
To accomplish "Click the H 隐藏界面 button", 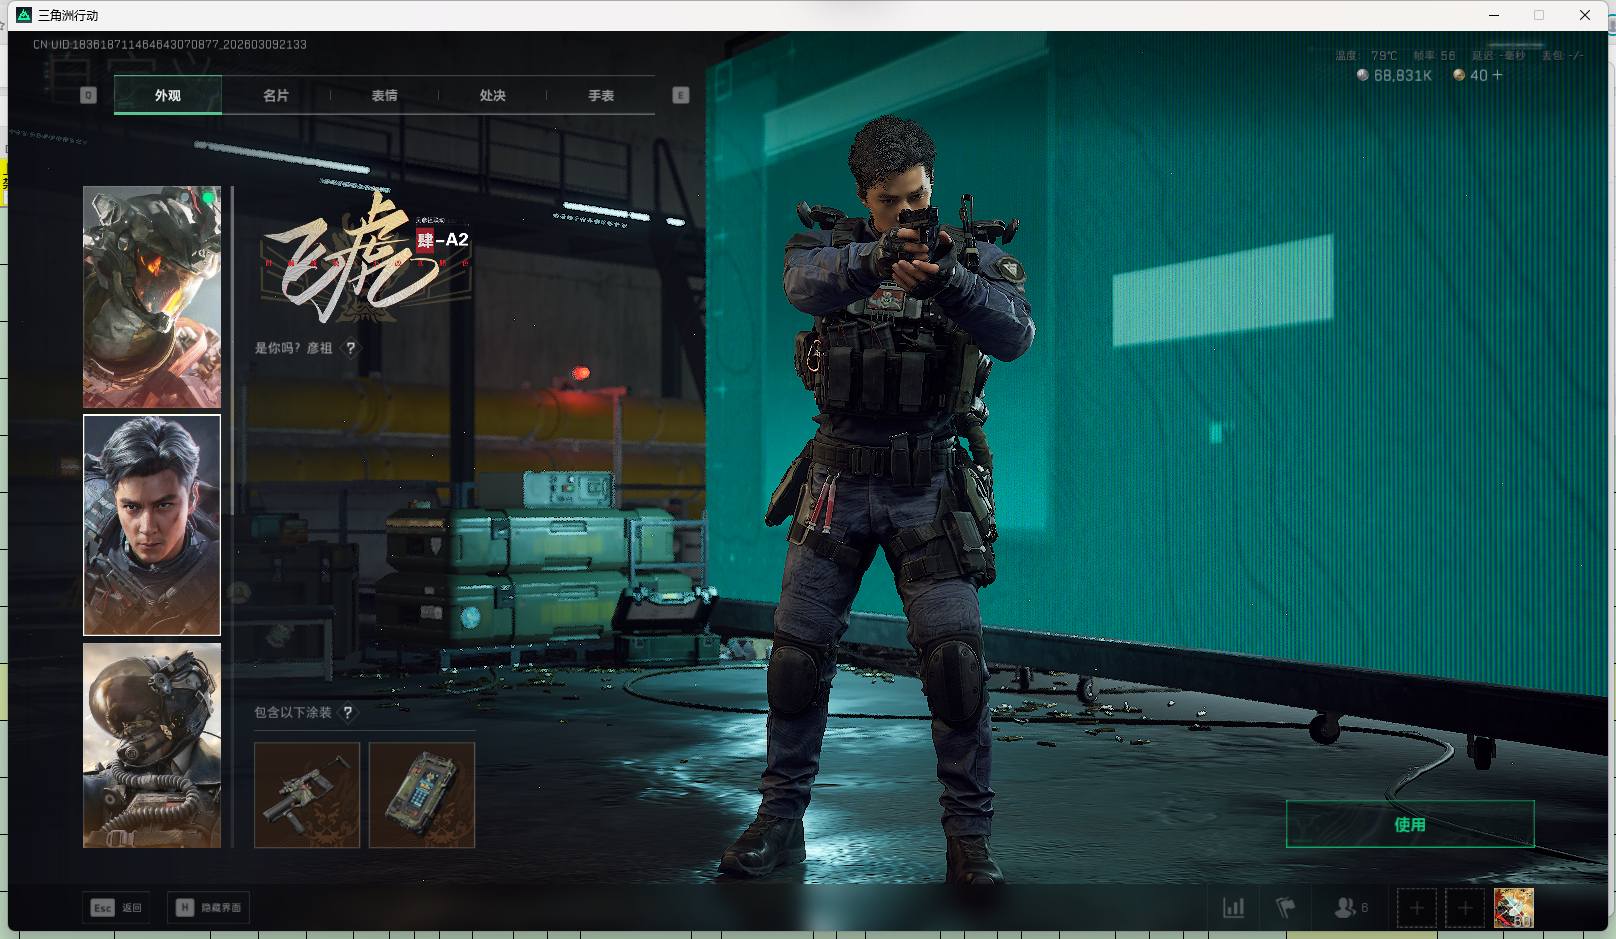I will pyautogui.click(x=209, y=908).
